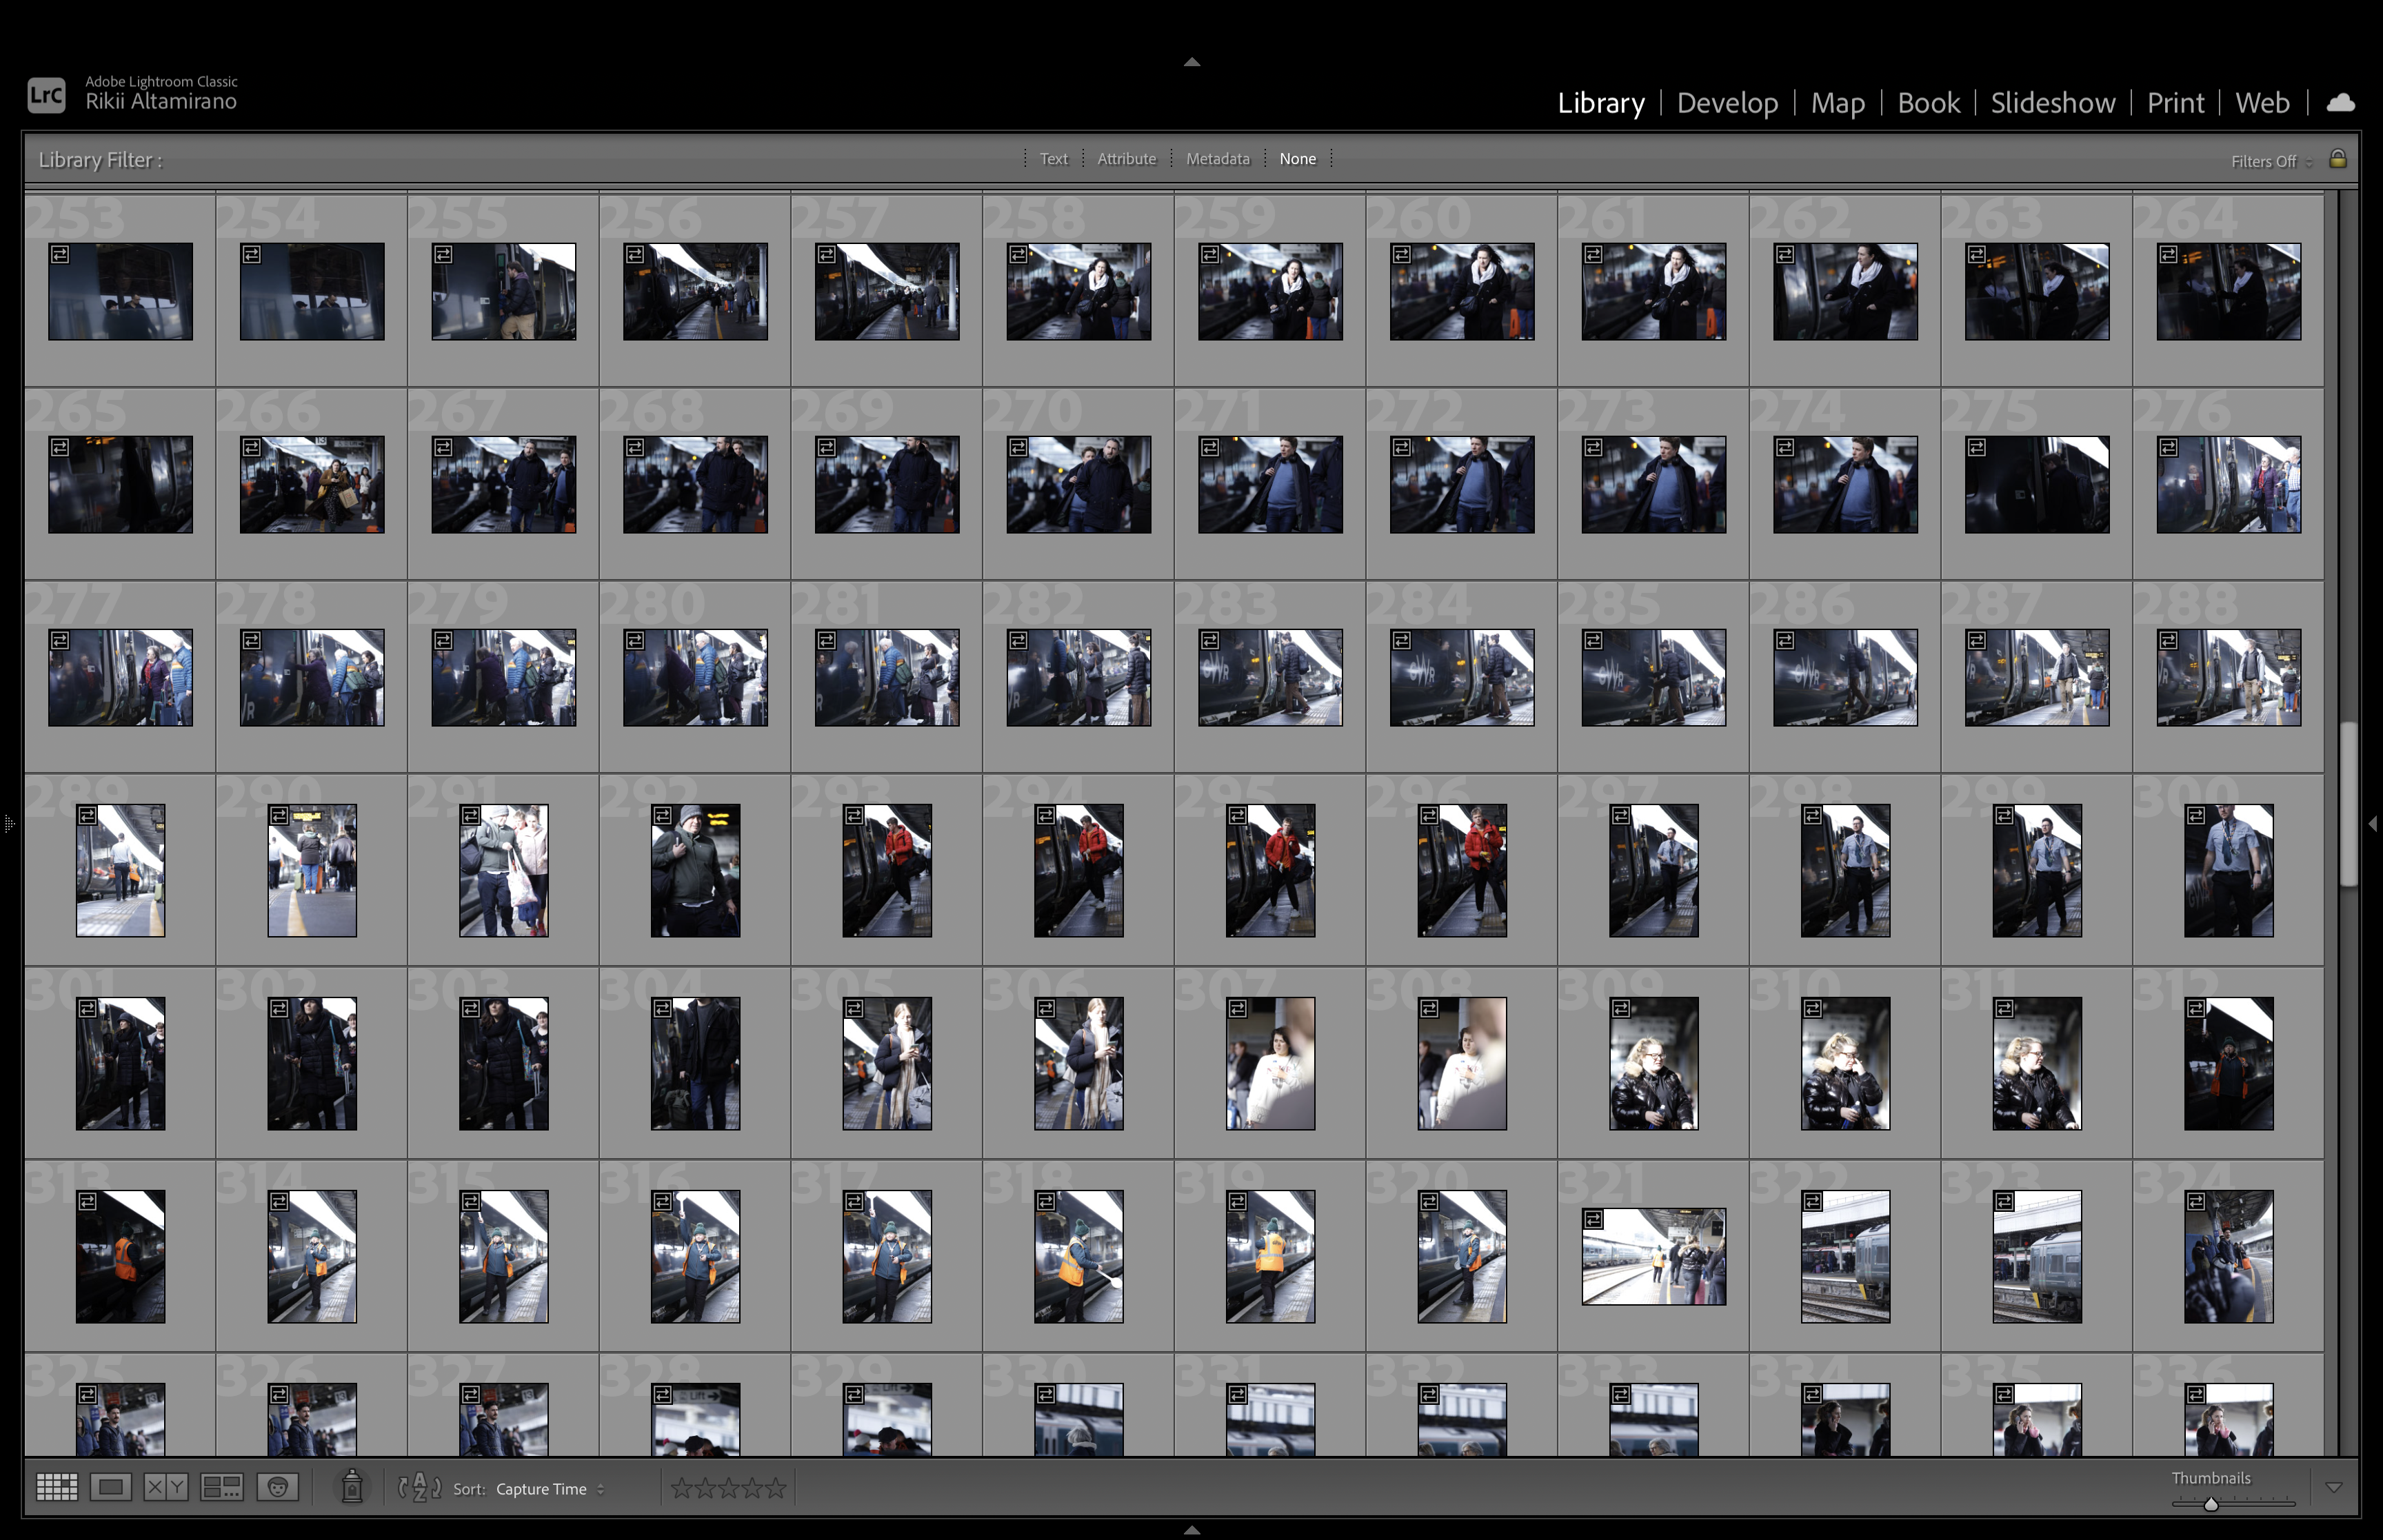Select photo thumbnail number 321

click(1653, 1257)
